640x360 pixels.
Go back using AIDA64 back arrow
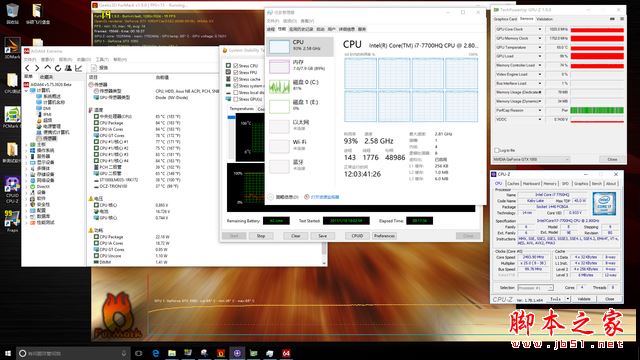[x=27, y=68]
